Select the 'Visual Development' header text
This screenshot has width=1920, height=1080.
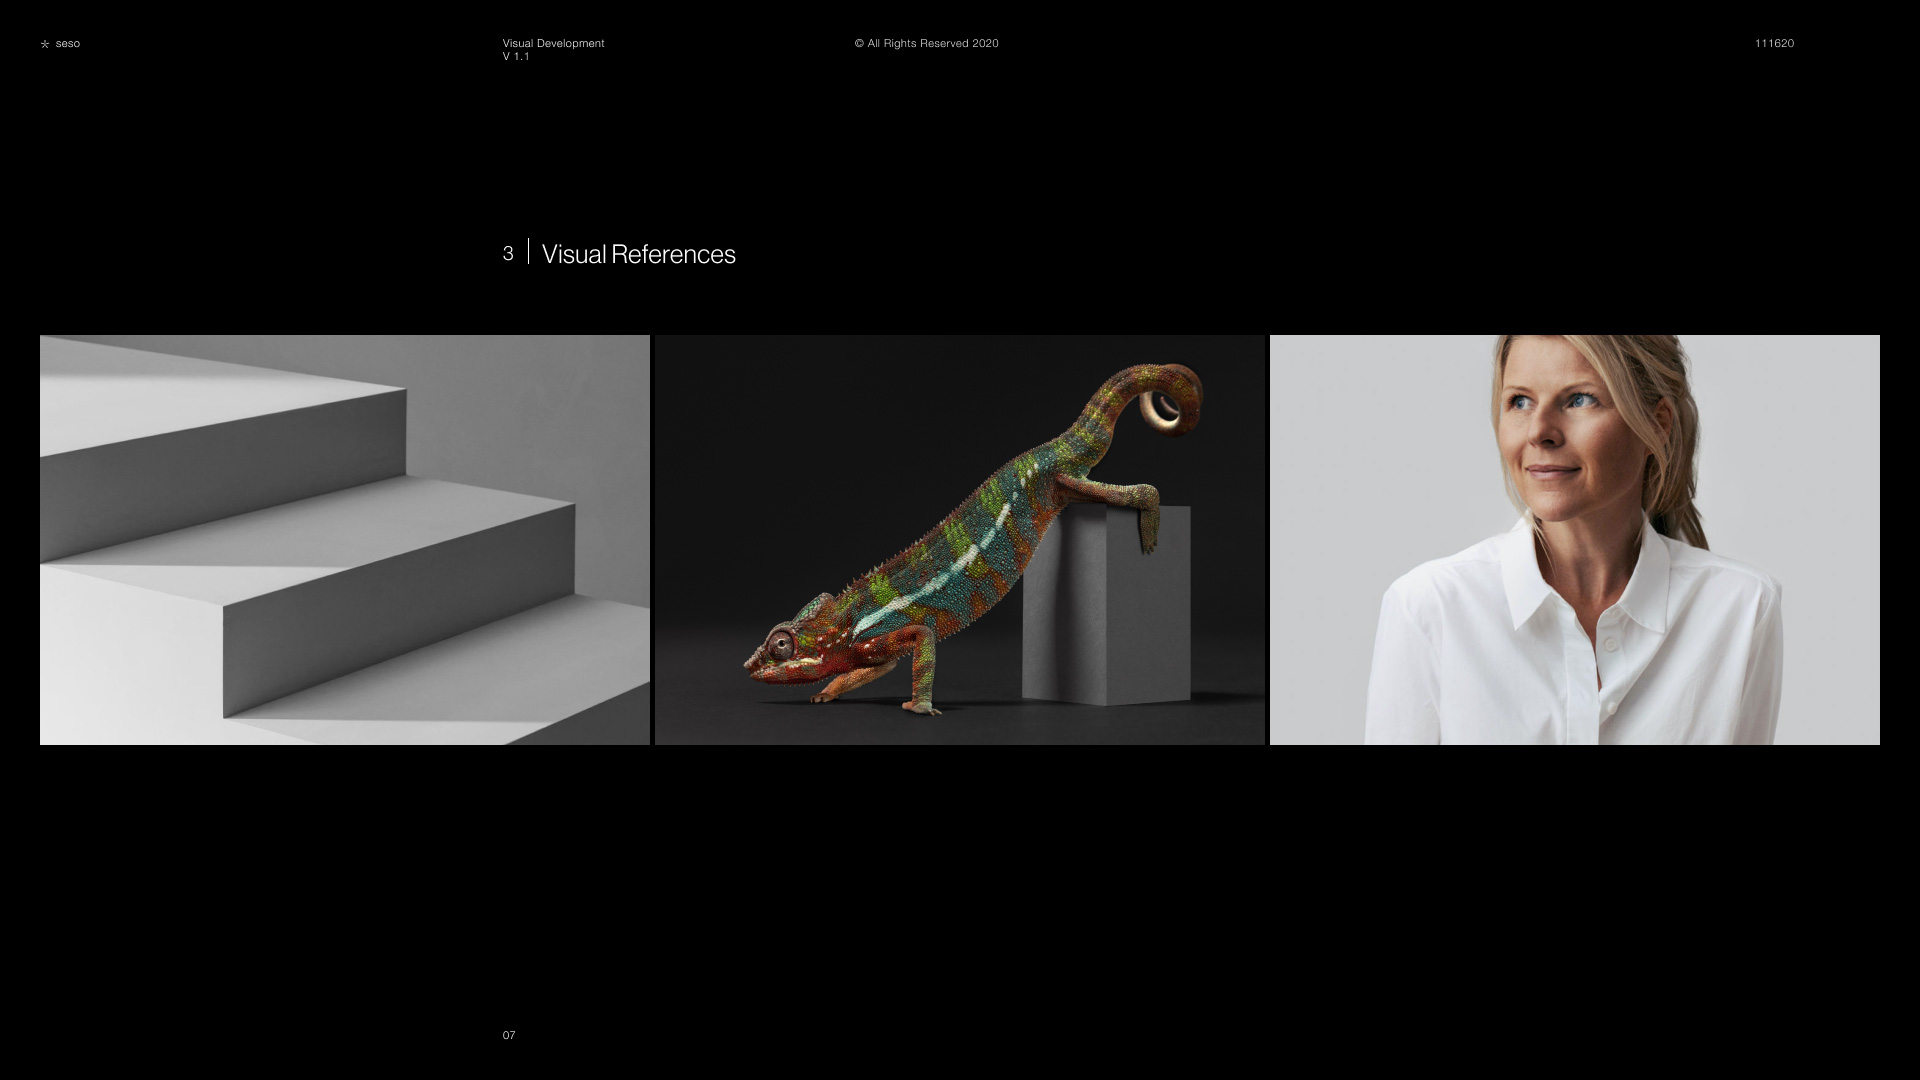pyautogui.click(x=553, y=43)
